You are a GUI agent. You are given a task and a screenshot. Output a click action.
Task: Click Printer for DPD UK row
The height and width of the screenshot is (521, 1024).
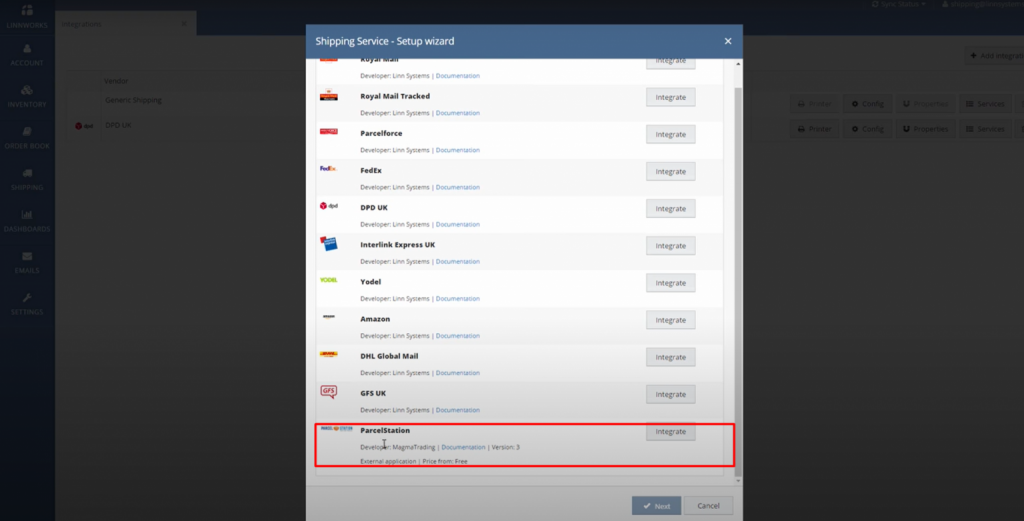click(815, 129)
